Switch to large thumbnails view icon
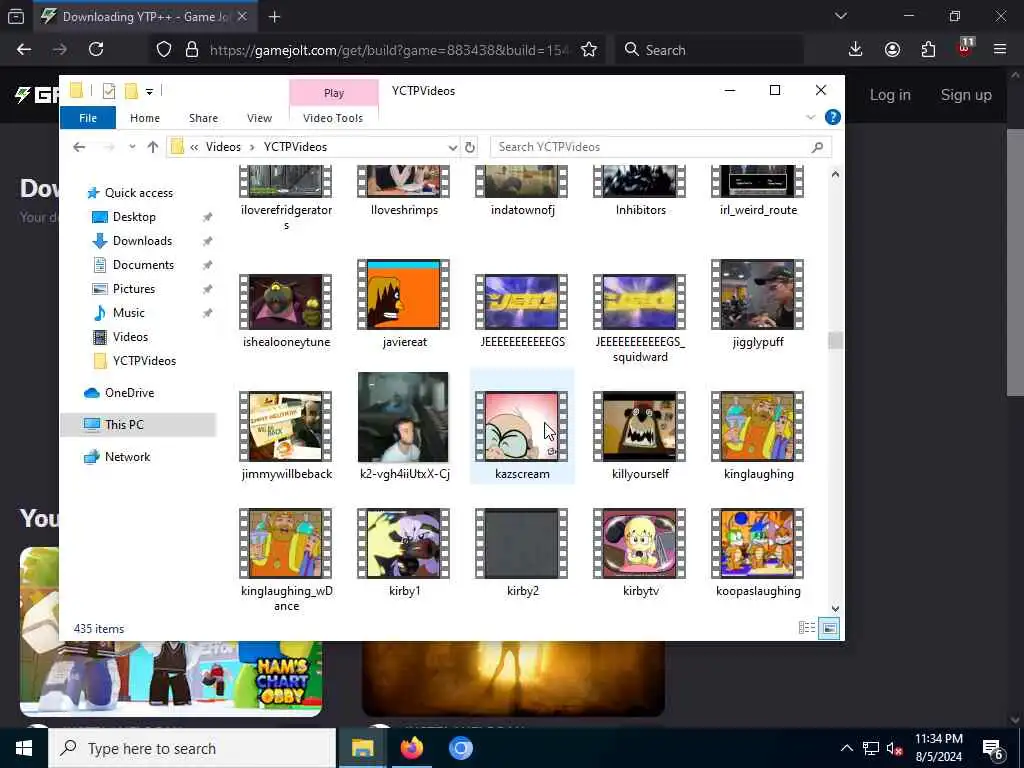 [829, 628]
